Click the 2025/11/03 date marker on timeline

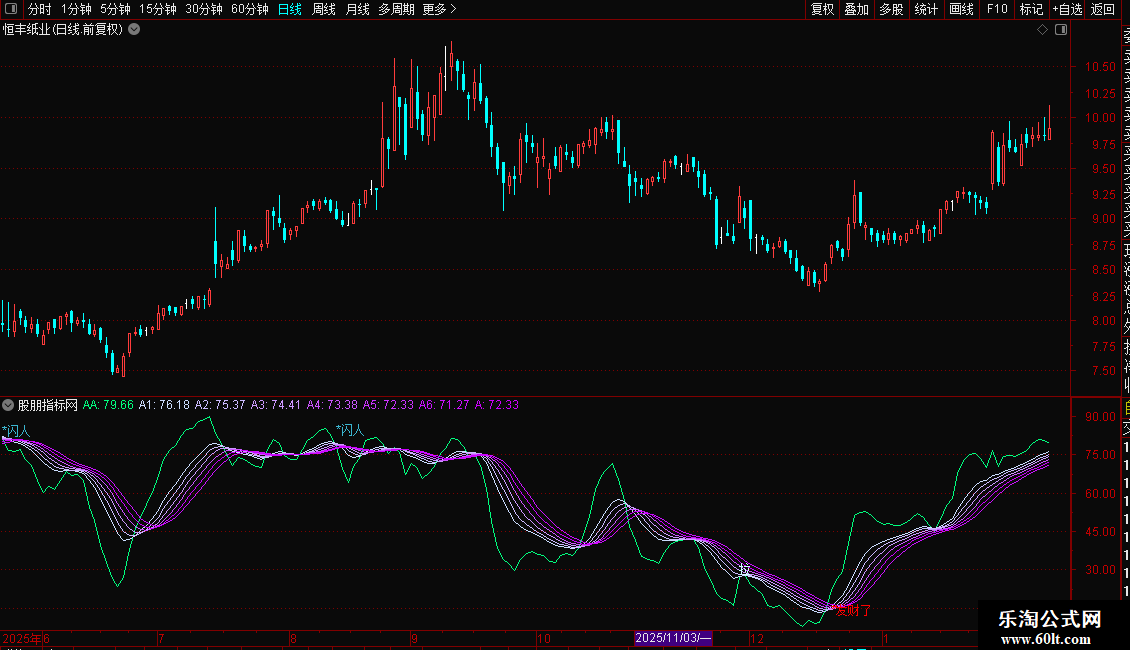tap(674, 638)
